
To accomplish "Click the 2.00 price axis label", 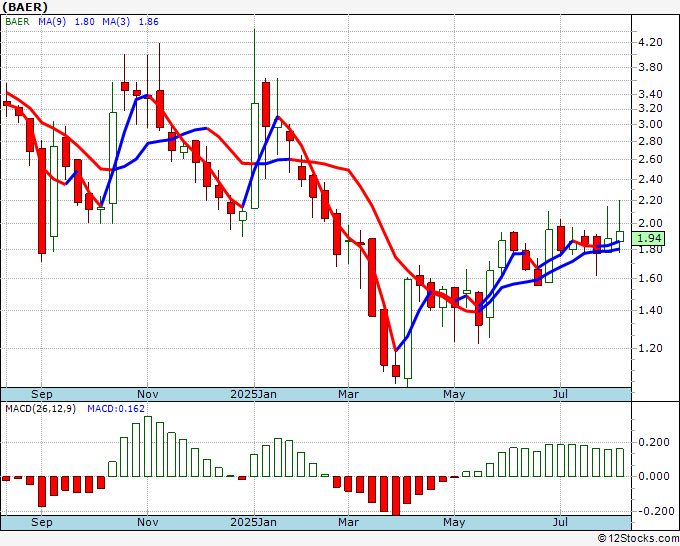I will 650,223.
